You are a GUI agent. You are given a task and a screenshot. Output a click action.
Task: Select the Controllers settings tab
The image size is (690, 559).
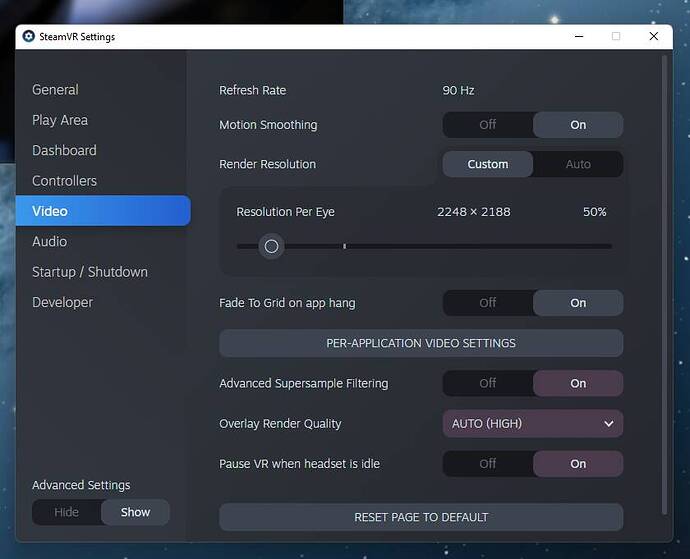[64, 181]
